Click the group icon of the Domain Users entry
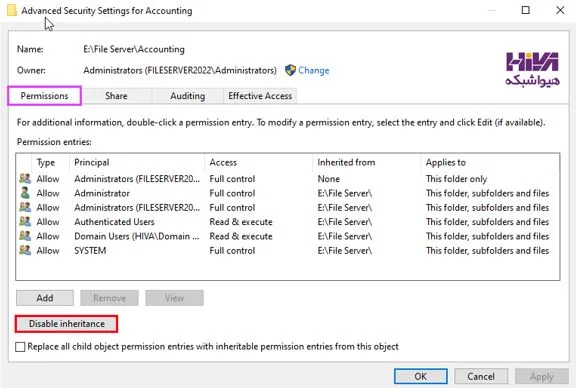Viewport: 576px width, 388px height. click(25, 236)
